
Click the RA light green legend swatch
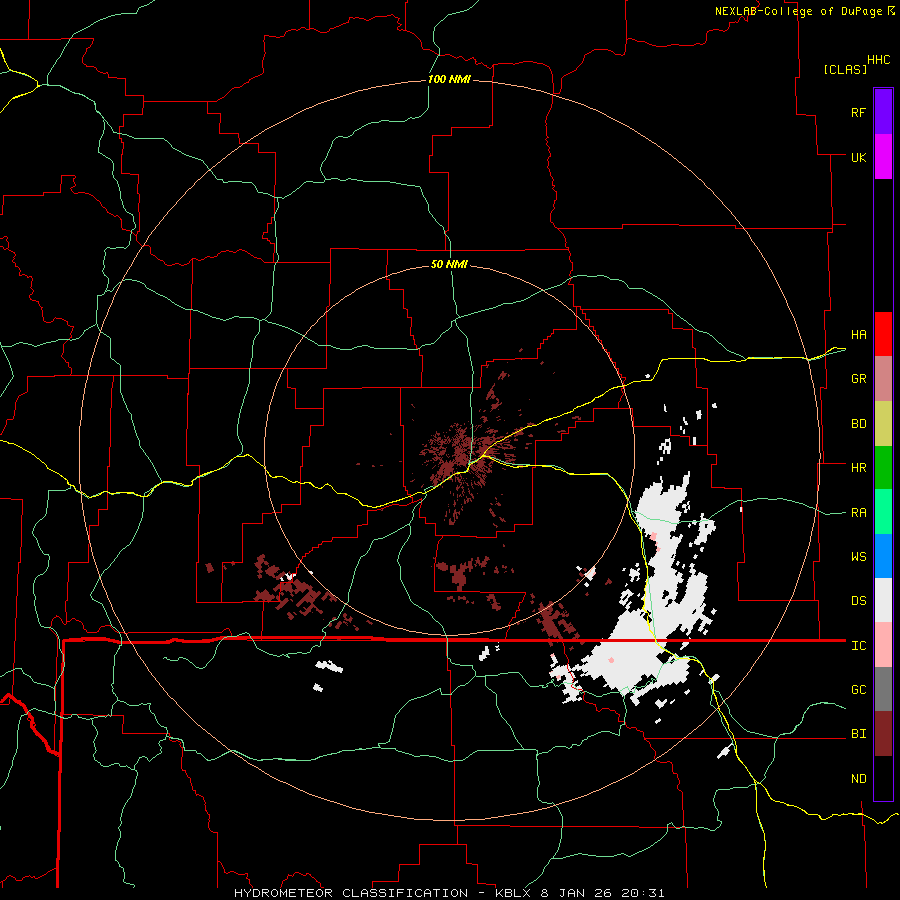tap(883, 512)
